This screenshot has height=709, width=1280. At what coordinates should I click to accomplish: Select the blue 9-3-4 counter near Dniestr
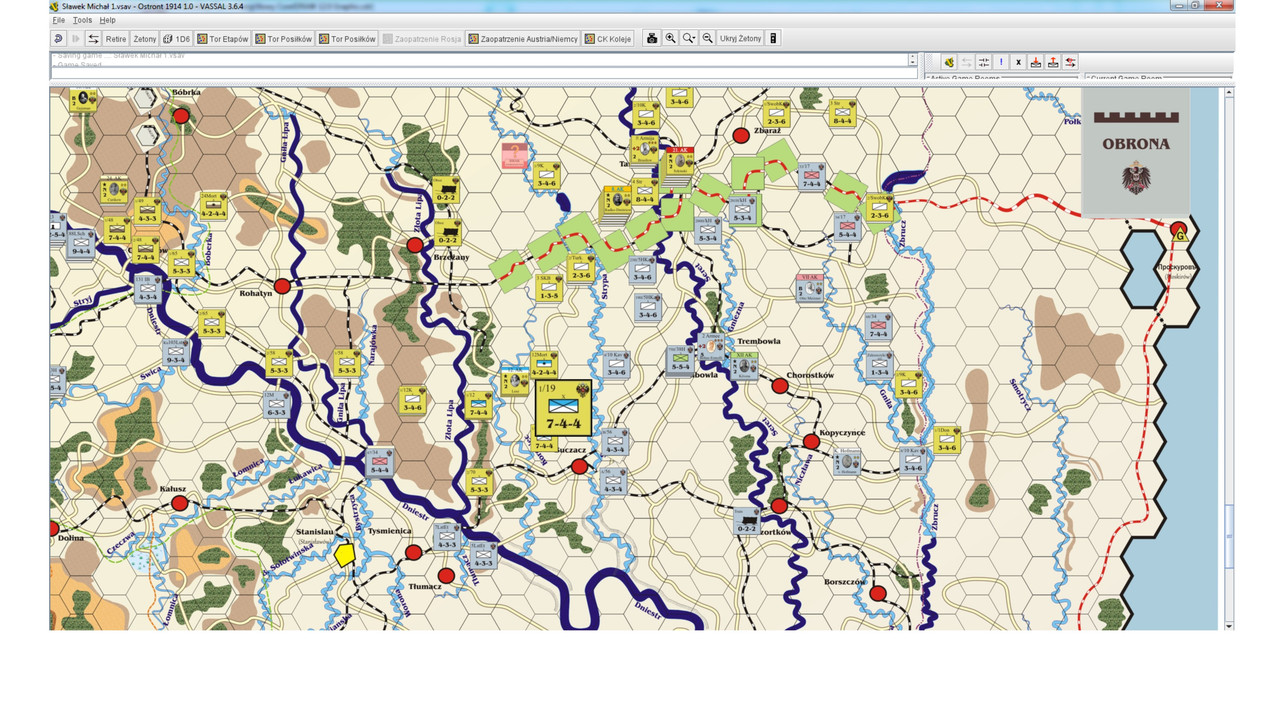pyautogui.click(x=175, y=352)
